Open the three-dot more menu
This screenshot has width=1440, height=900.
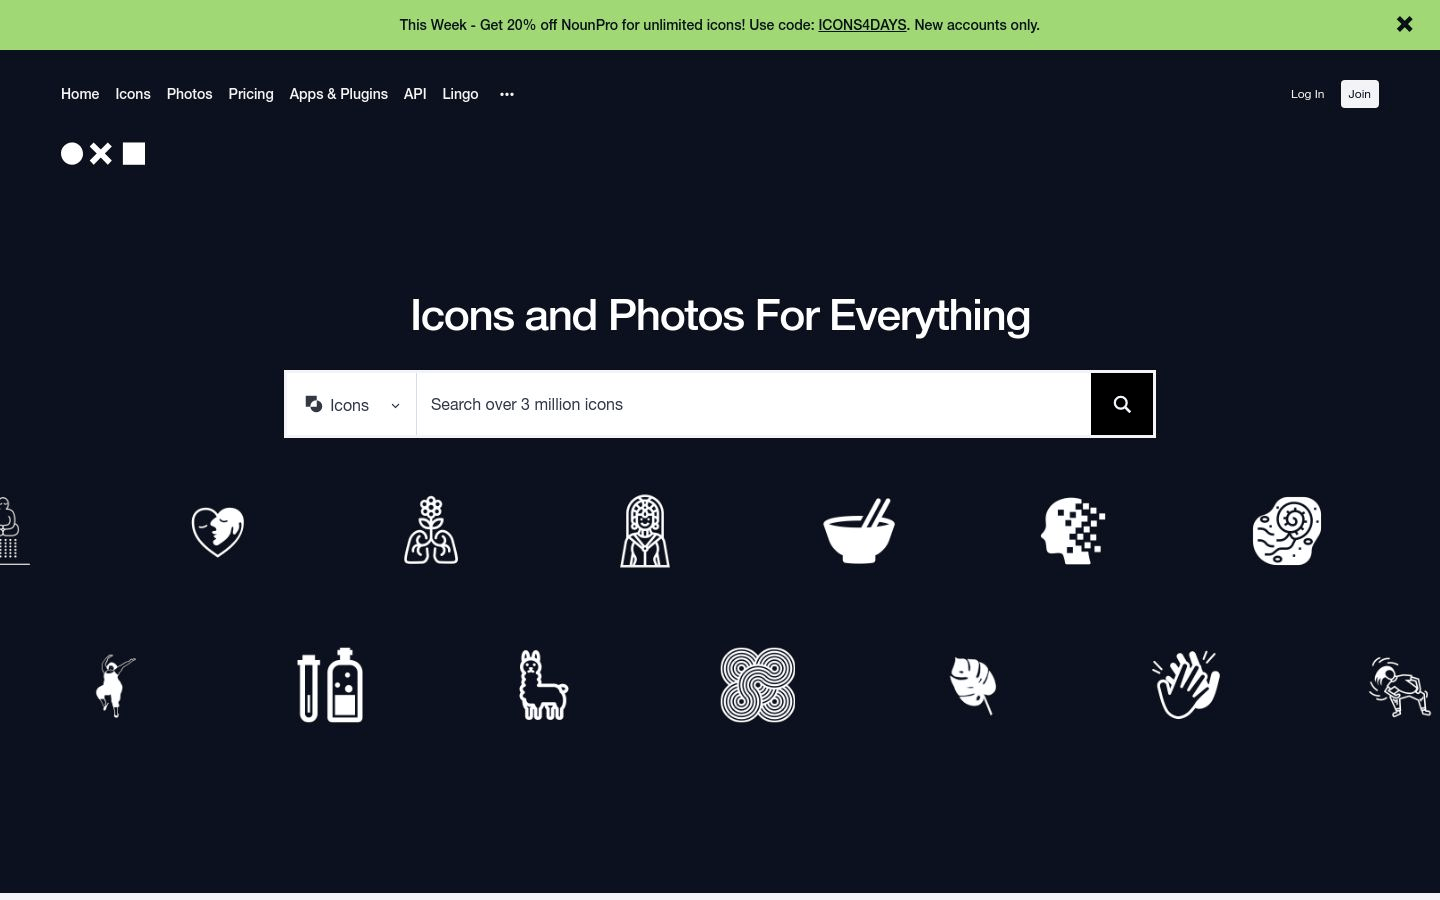(507, 94)
